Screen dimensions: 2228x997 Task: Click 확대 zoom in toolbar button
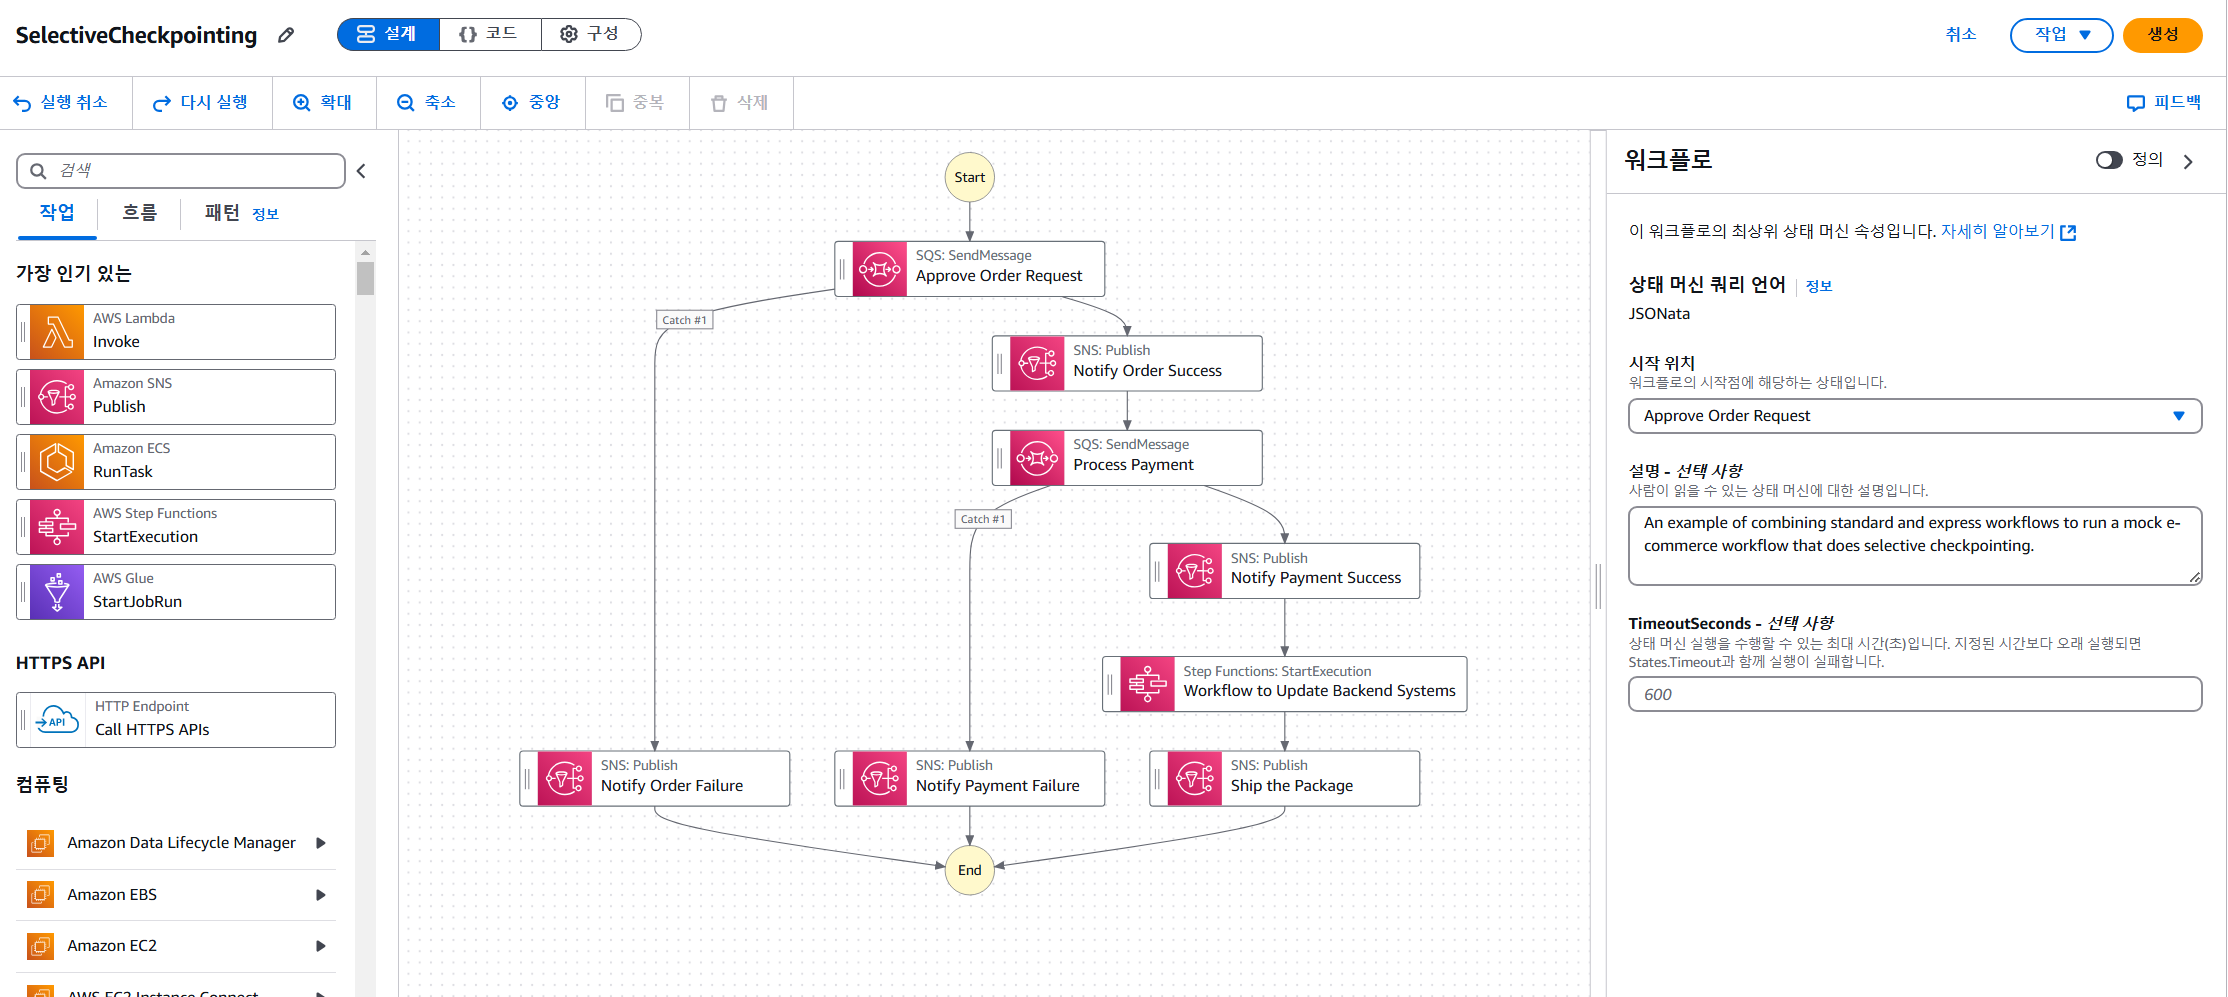click(322, 103)
